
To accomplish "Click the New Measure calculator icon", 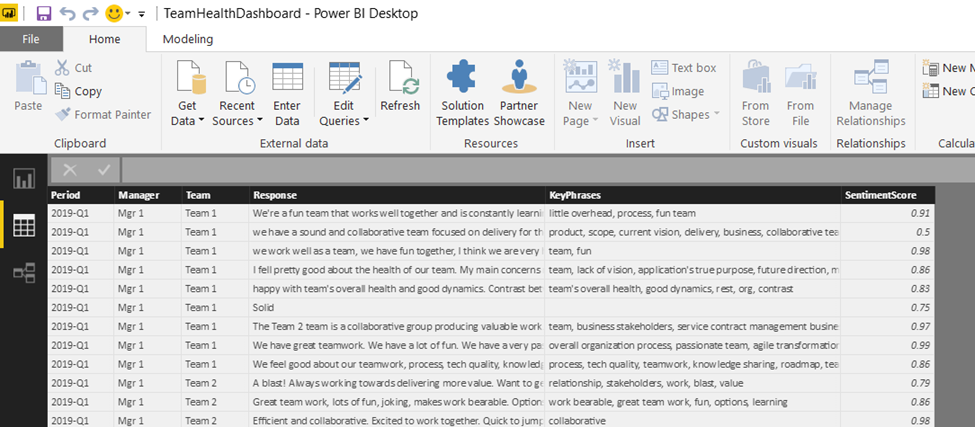I will 931,68.
